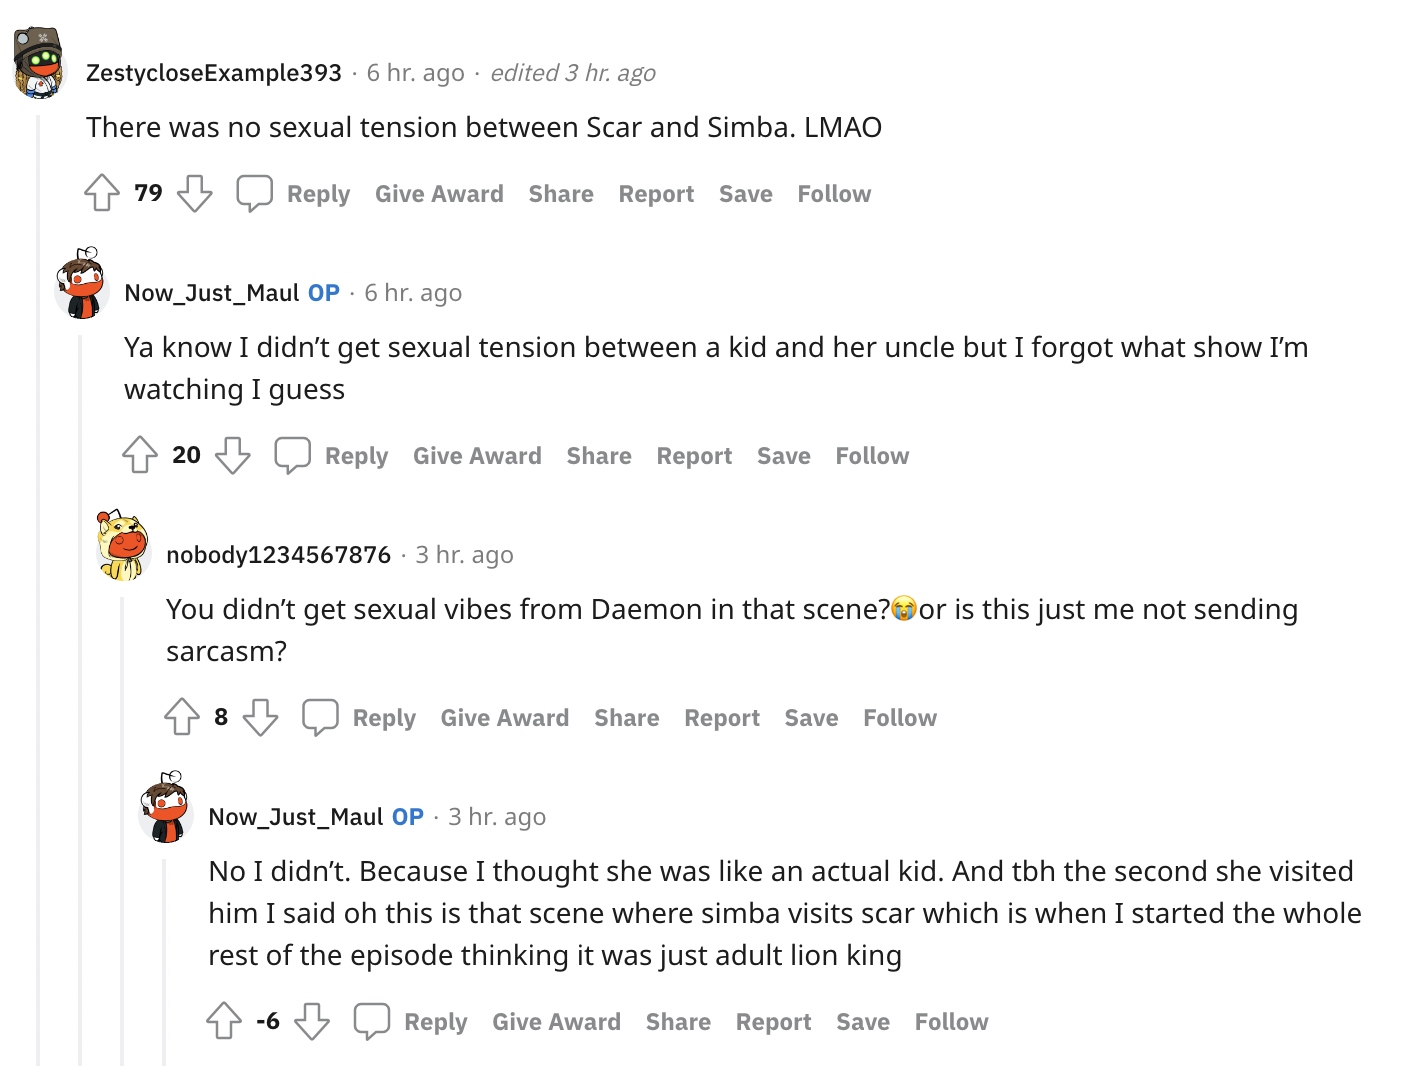The height and width of the screenshot is (1066, 1420).
Task: Upvote the comment scored -6
Action: coord(224,1021)
